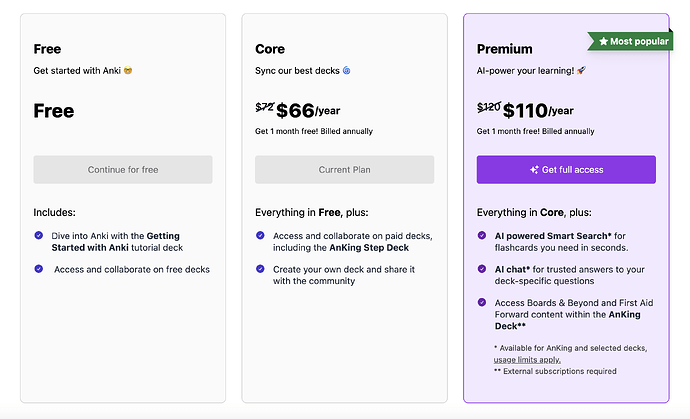Screen dimensions: 690x419
Task: Click checkmark beside AI powered Smart Search
Action: (x=482, y=235)
